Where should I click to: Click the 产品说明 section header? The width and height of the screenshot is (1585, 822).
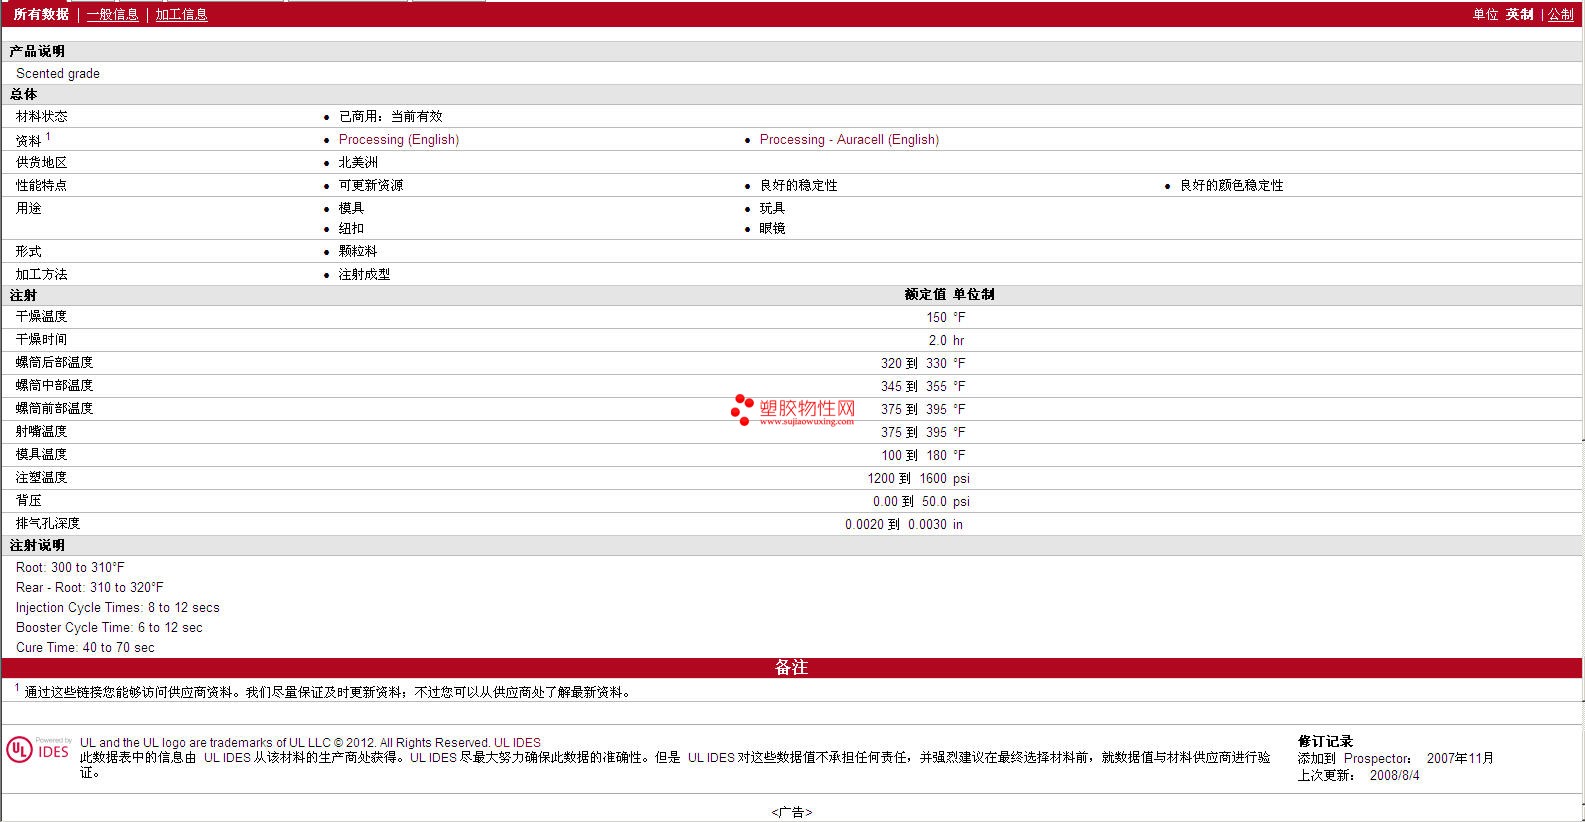(792, 51)
